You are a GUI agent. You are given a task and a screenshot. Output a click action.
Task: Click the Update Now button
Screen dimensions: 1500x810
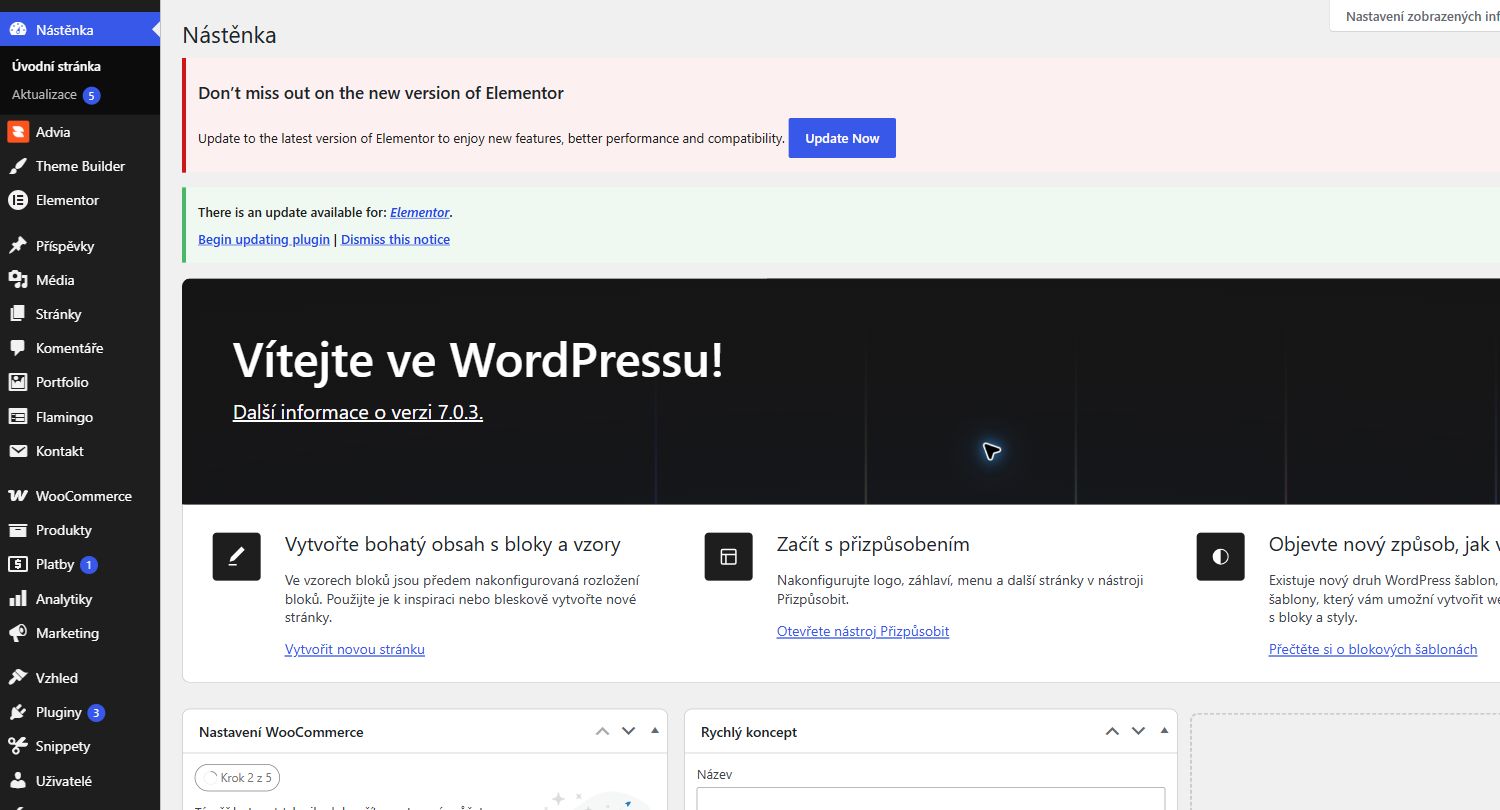tap(842, 138)
